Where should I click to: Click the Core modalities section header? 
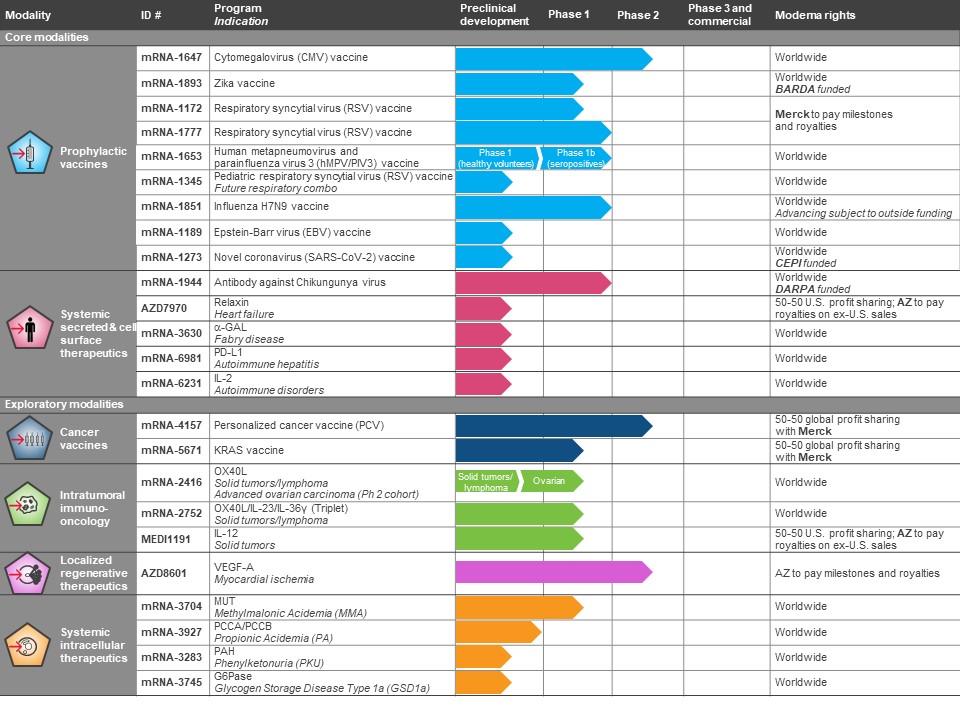[x=47, y=37]
